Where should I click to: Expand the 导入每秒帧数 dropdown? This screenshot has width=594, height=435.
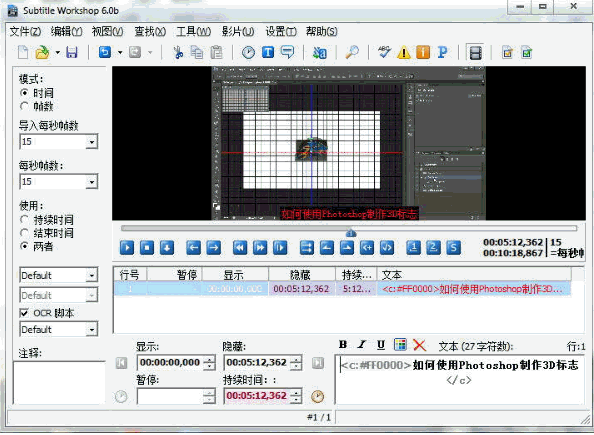(x=91, y=142)
